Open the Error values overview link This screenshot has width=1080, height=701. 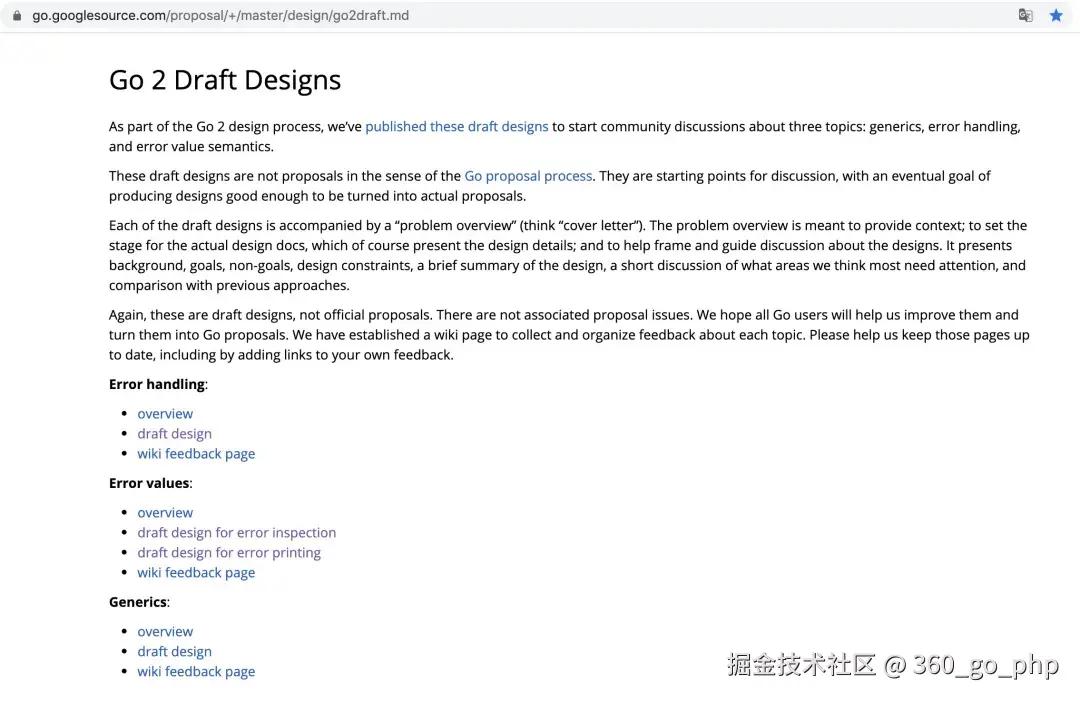[165, 513]
